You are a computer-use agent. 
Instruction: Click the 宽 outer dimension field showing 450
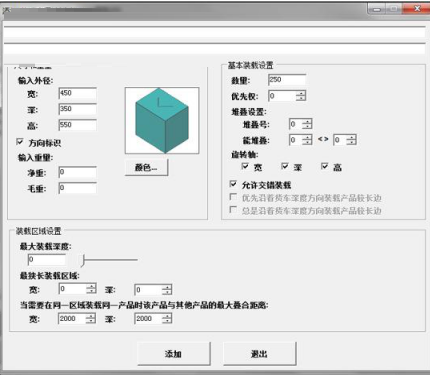pyautogui.click(x=78, y=93)
